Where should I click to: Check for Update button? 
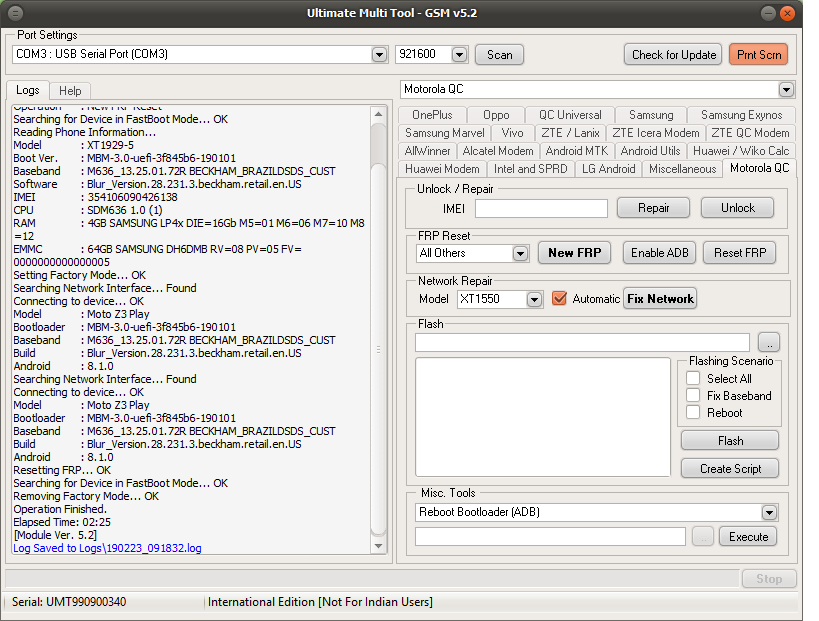click(673, 54)
